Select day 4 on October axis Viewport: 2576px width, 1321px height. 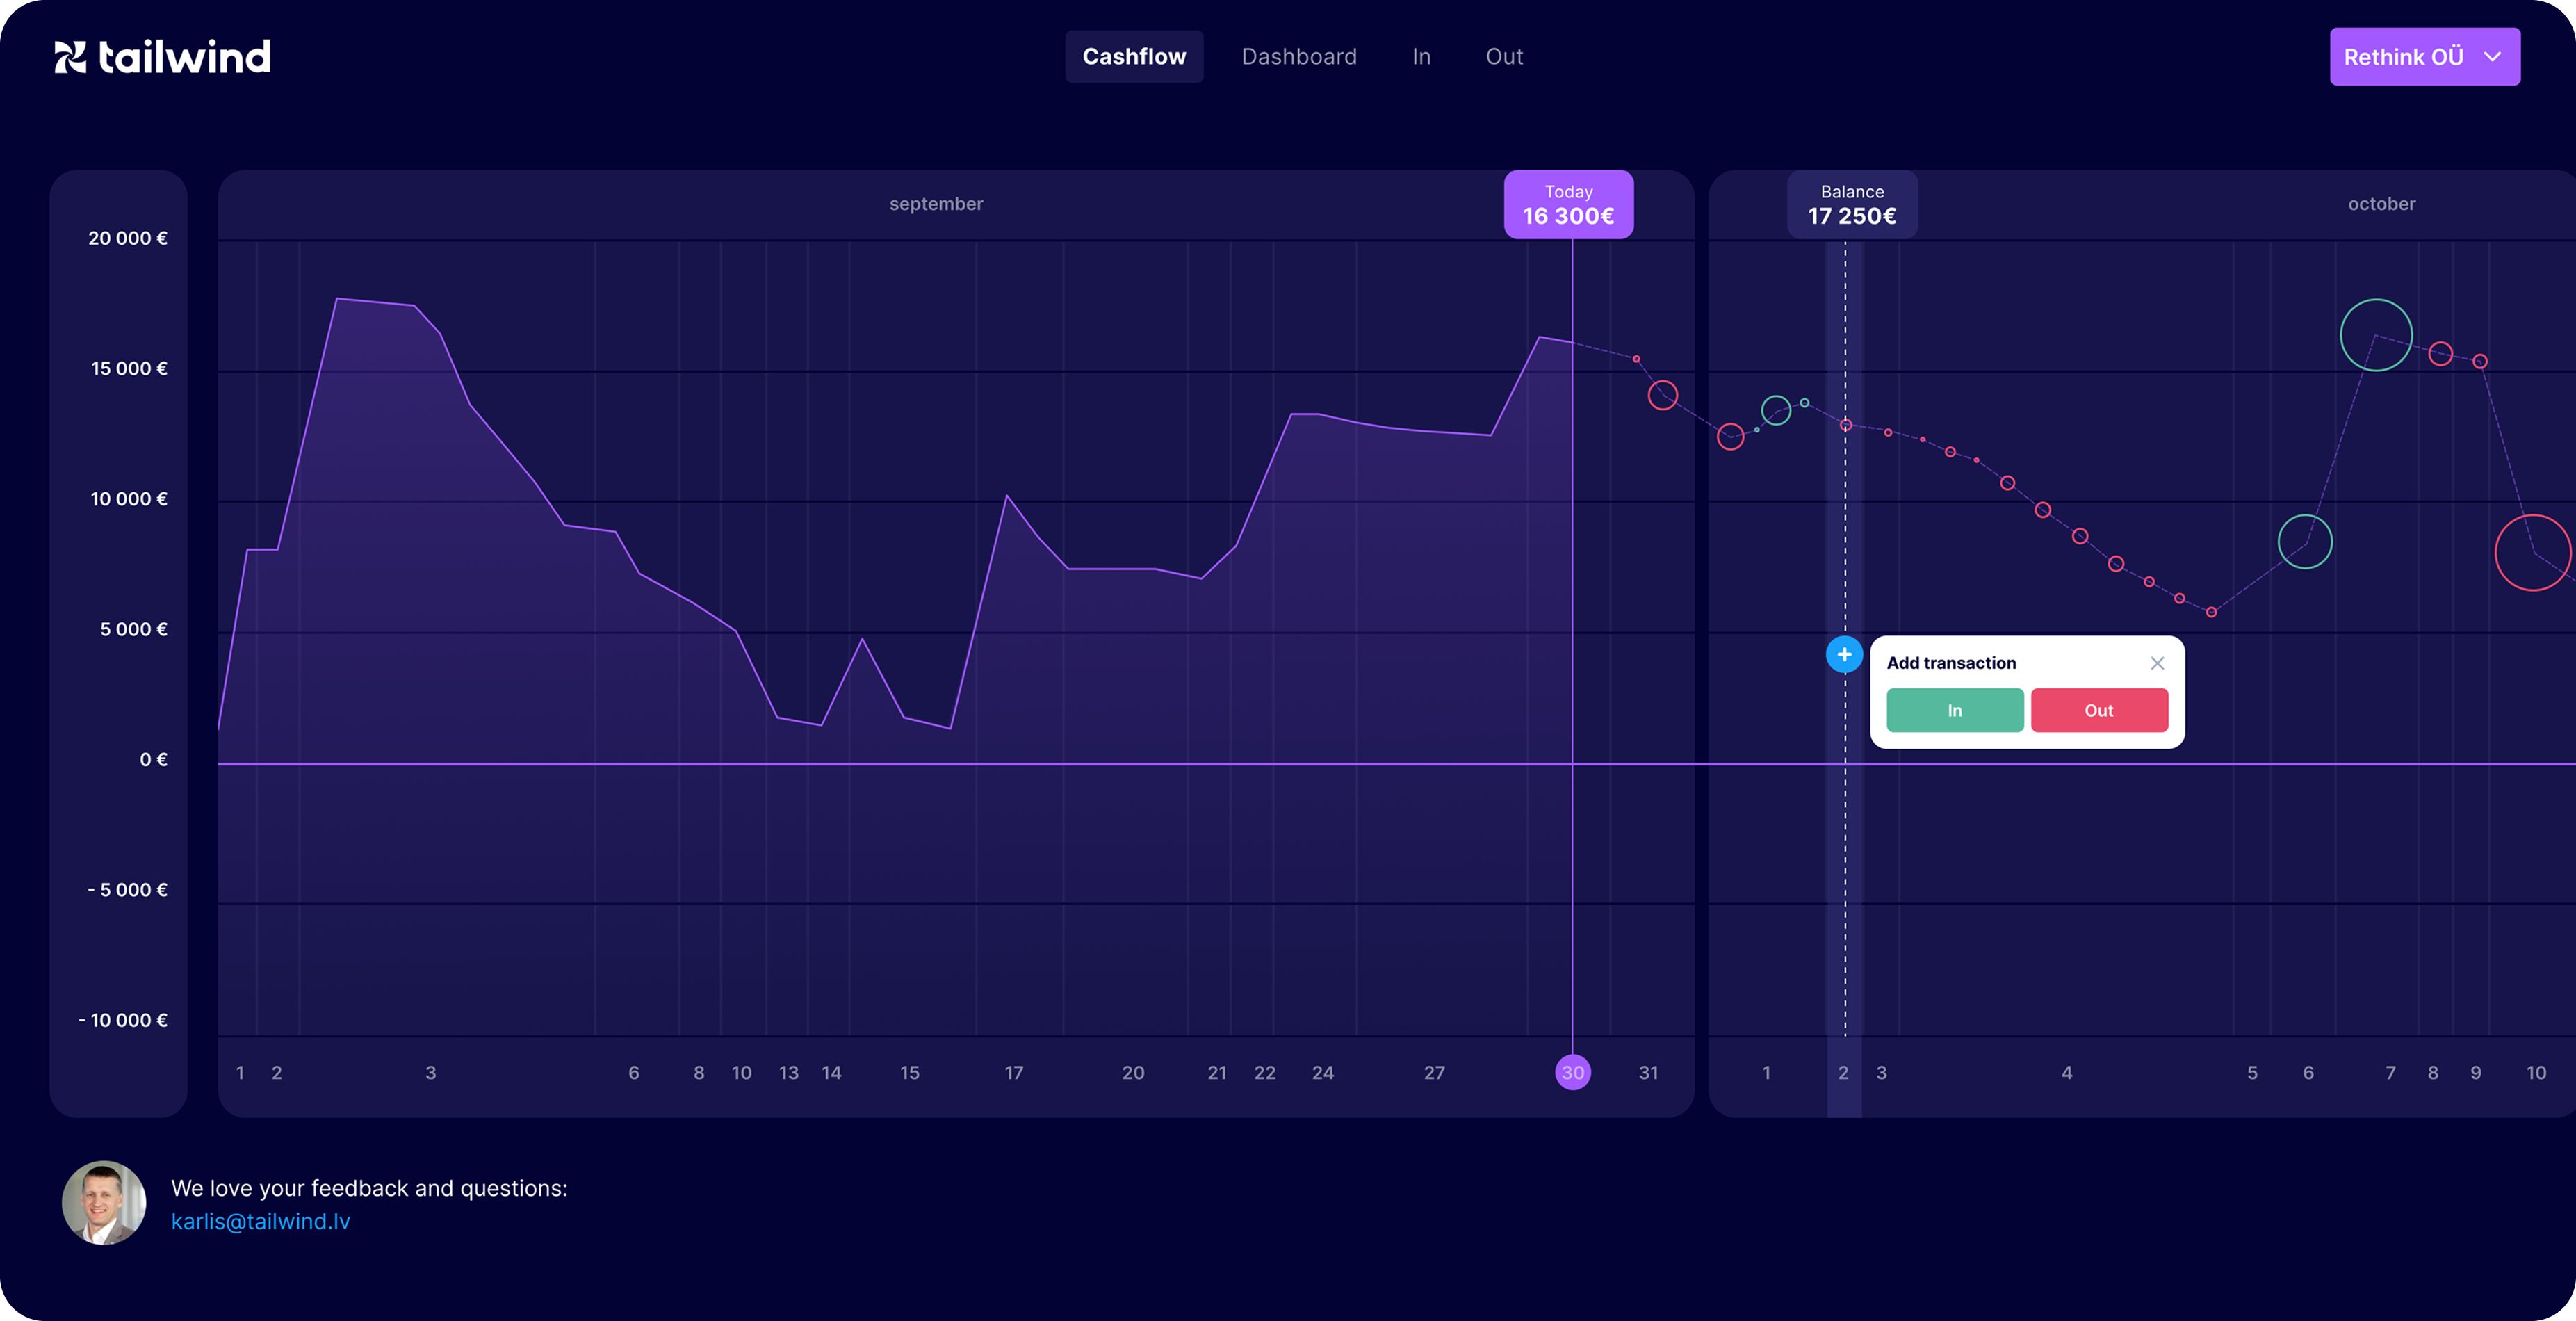coord(2066,1072)
